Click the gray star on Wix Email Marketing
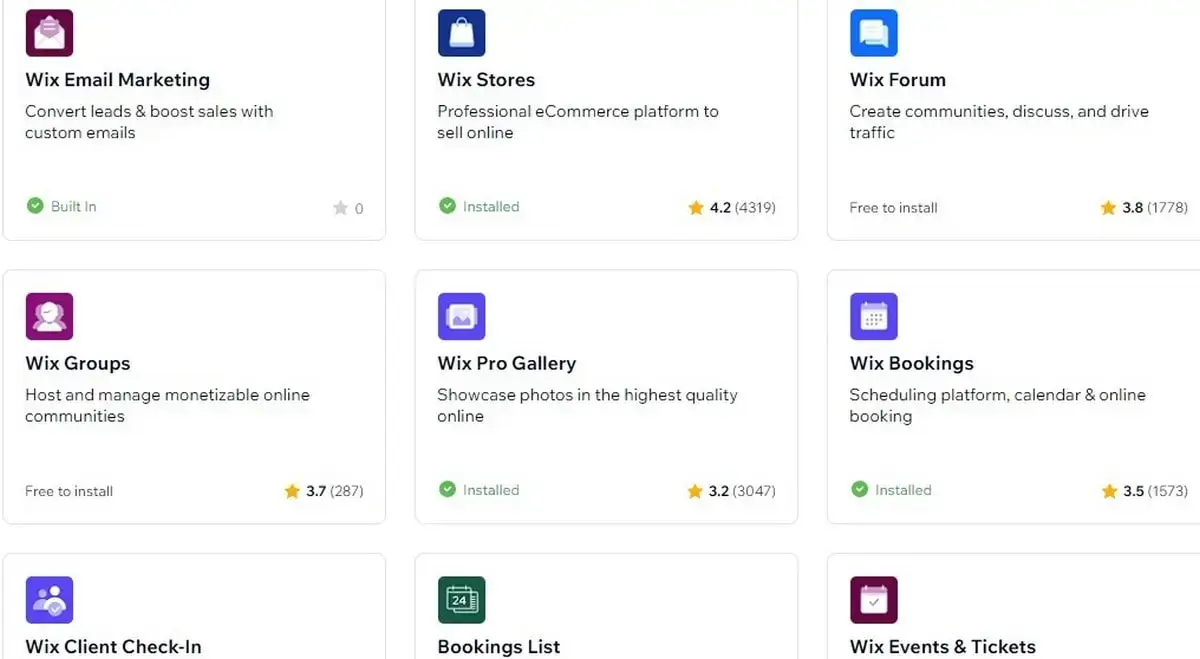Image resolution: width=1200 pixels, height=659 pixels. pyautogui.click(x=340, y=208)
